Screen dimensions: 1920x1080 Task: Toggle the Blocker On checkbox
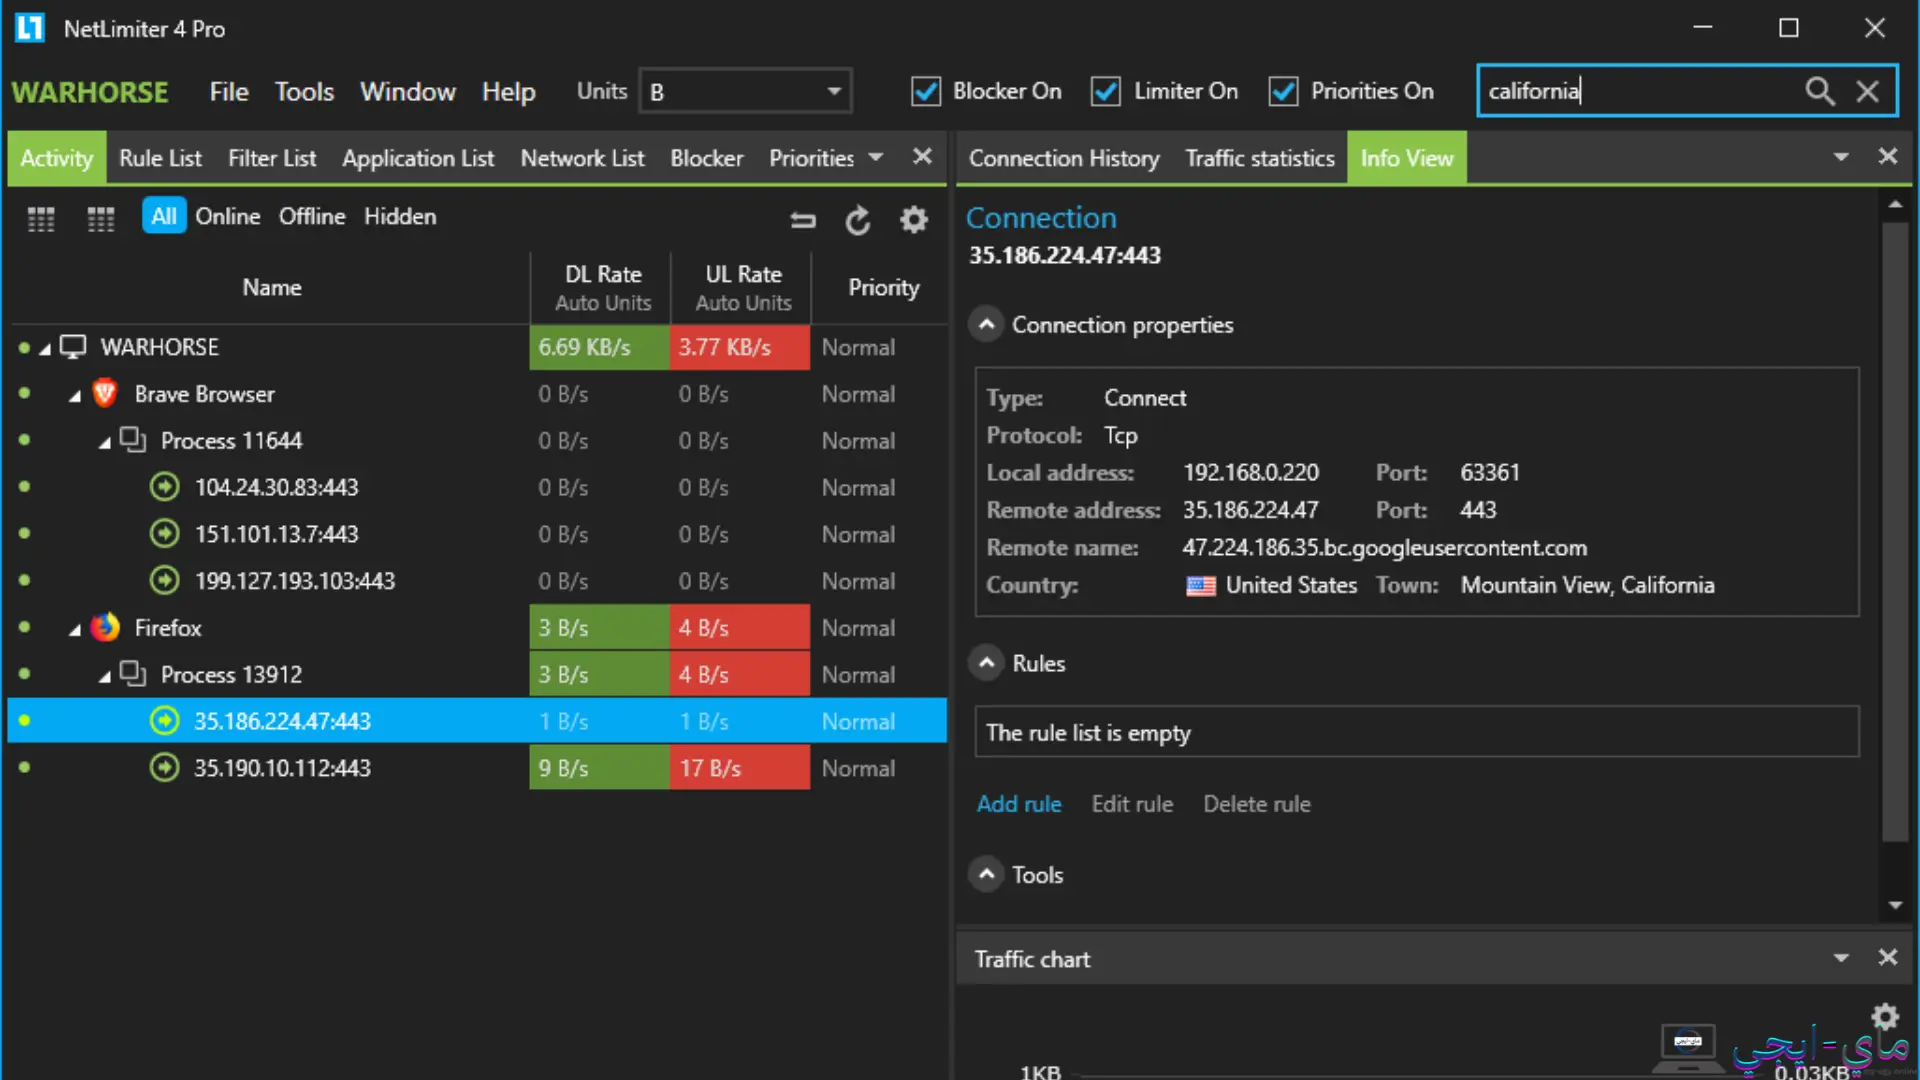[x=926, y=91]
